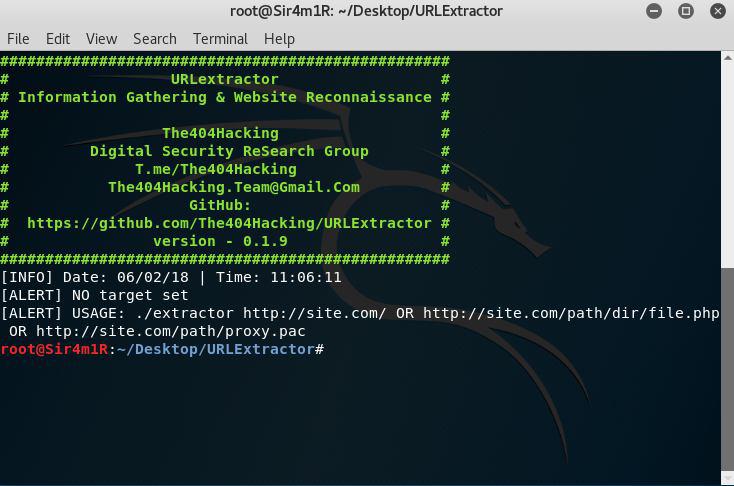Screen dimensions: 734x486
Task: Click the The404Hacking.Team@Gmail.Com email text
Action: coord(234,187)
